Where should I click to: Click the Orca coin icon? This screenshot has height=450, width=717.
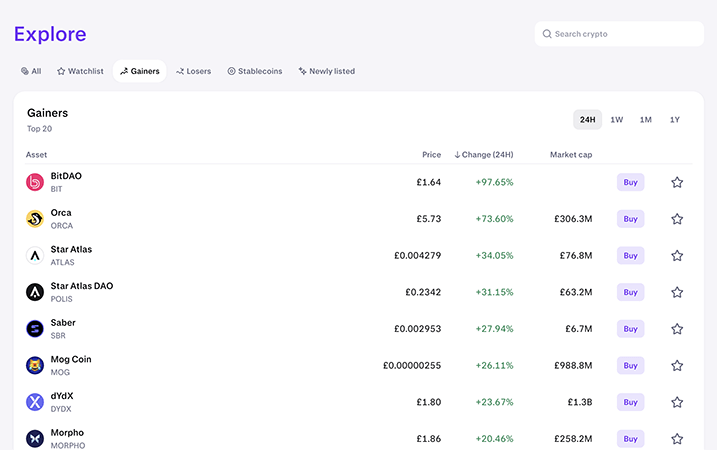point(35,219)
